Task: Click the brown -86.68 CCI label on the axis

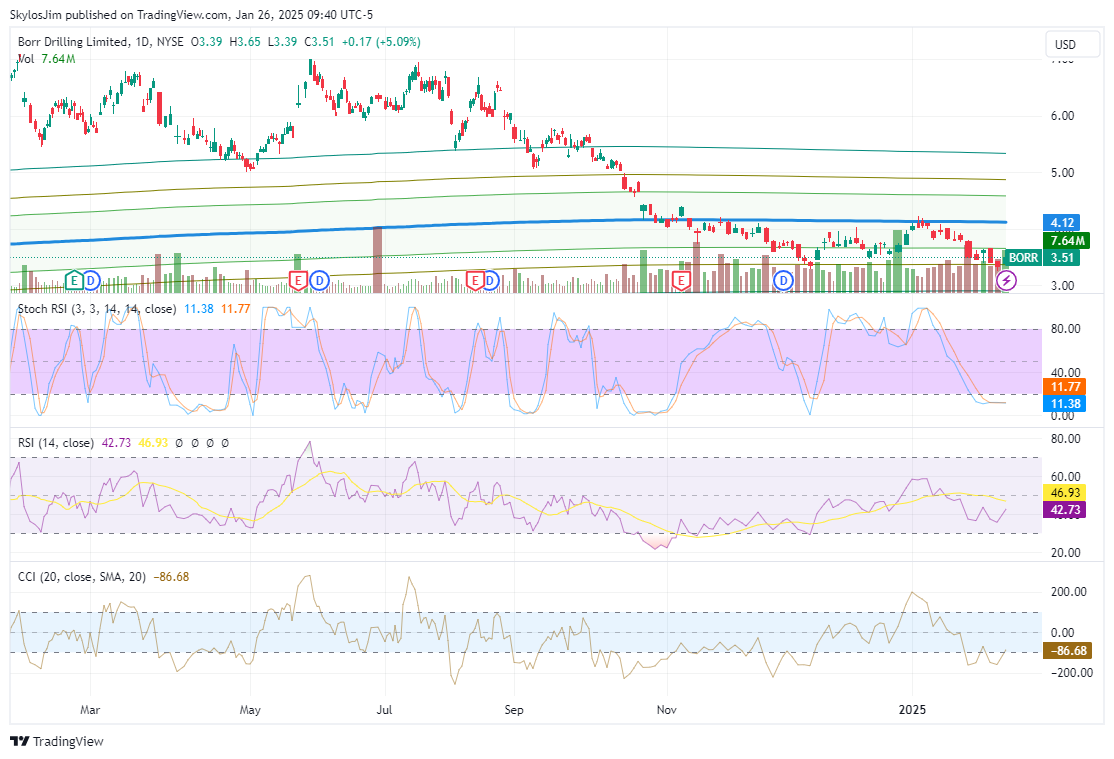Action: point(1067,650)
